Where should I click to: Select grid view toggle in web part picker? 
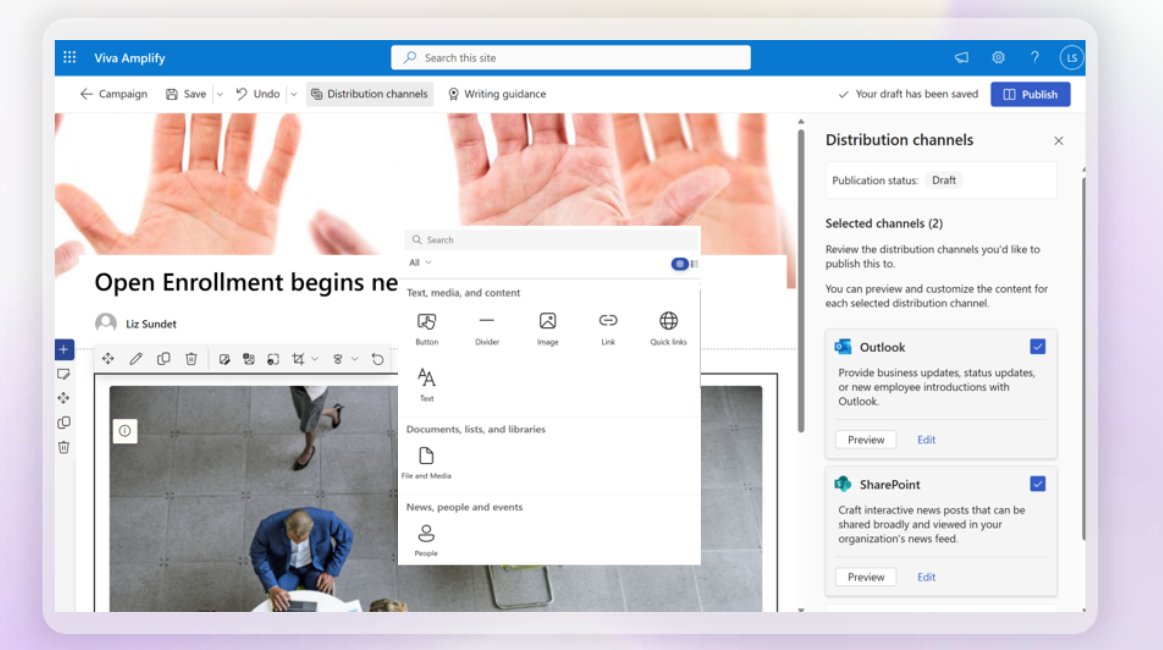[x=679, y=263]
